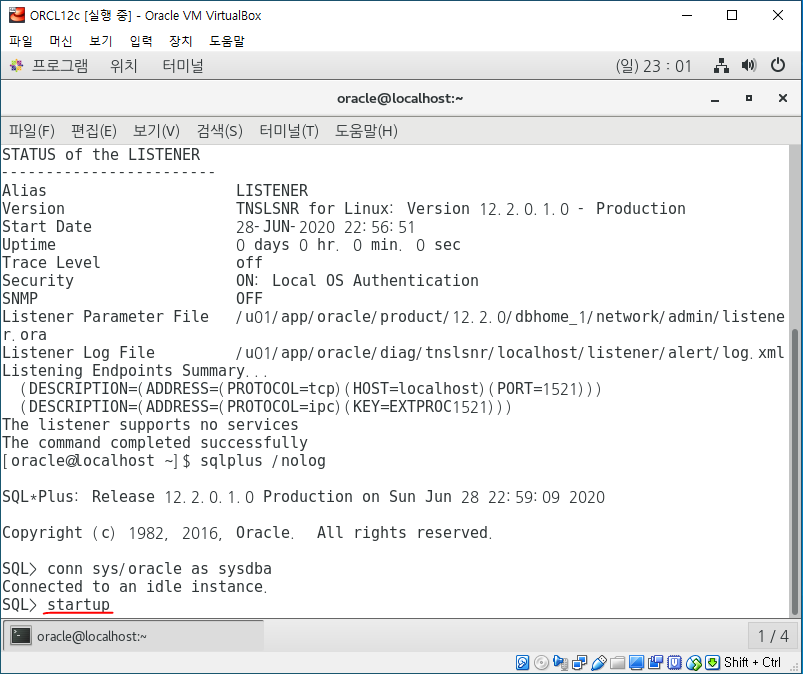Viewport: 803px width, 674px height.
Task: Click VirtualBox audio status icon
Action: coord(560,662)
